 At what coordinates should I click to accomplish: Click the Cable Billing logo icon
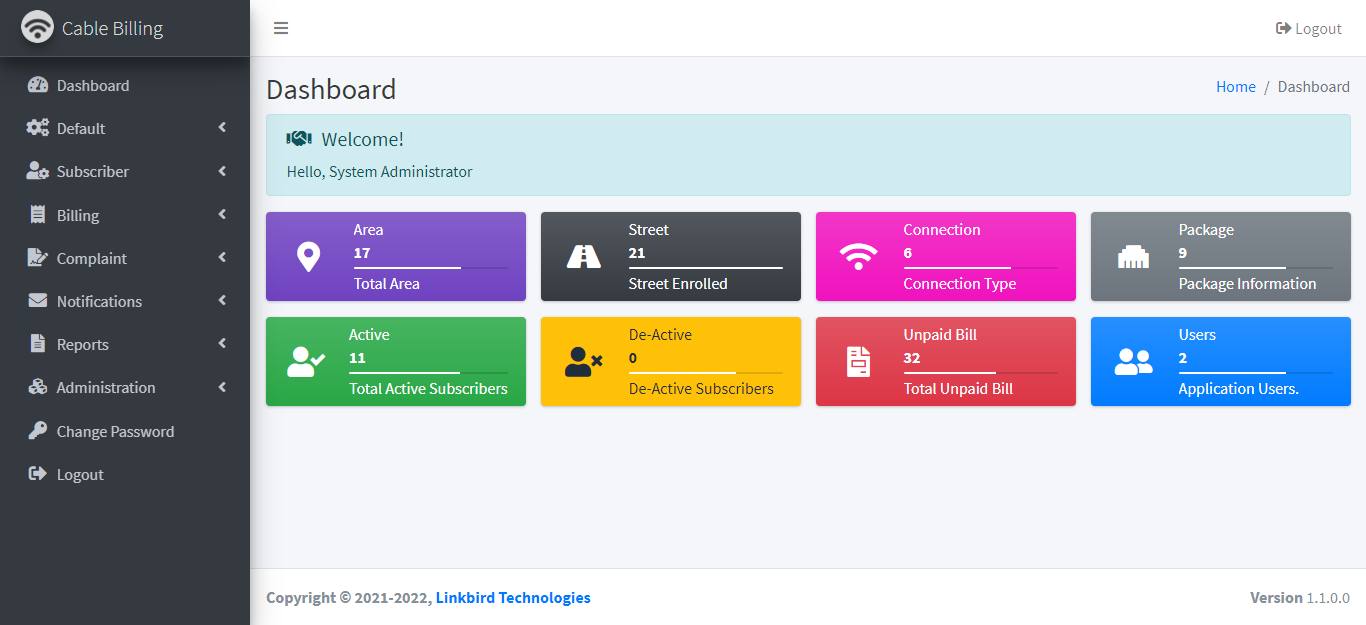[x=37, y=27]
